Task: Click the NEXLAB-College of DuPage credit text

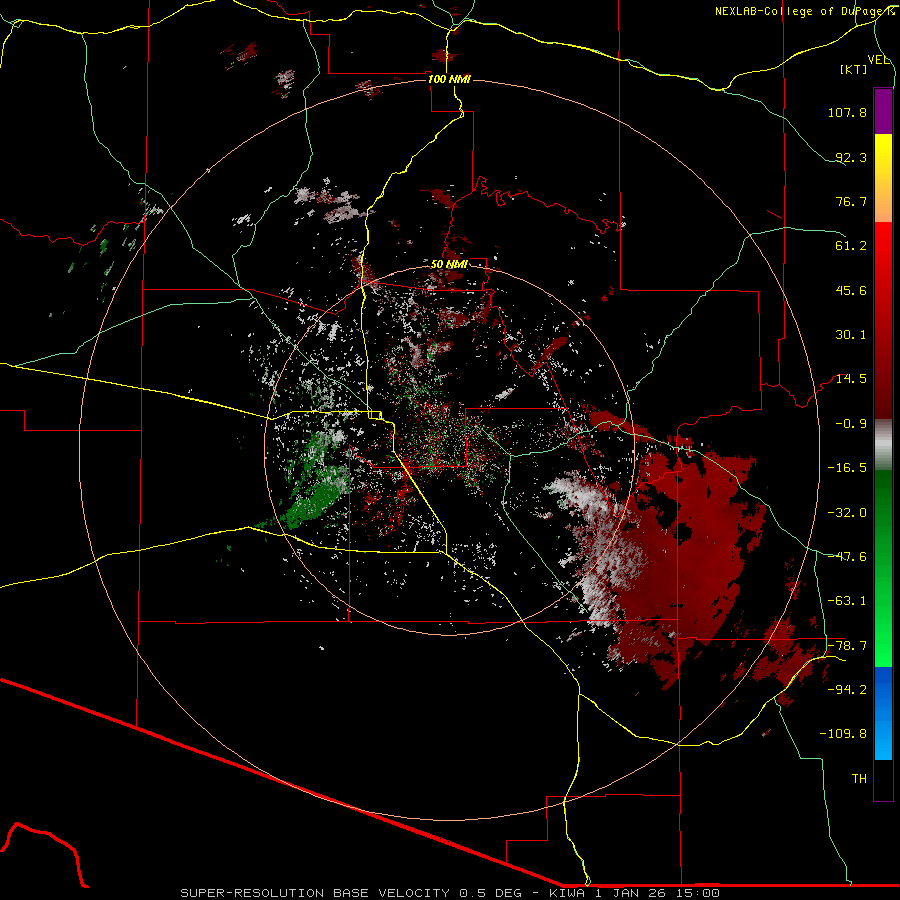Action: (804, 11)
